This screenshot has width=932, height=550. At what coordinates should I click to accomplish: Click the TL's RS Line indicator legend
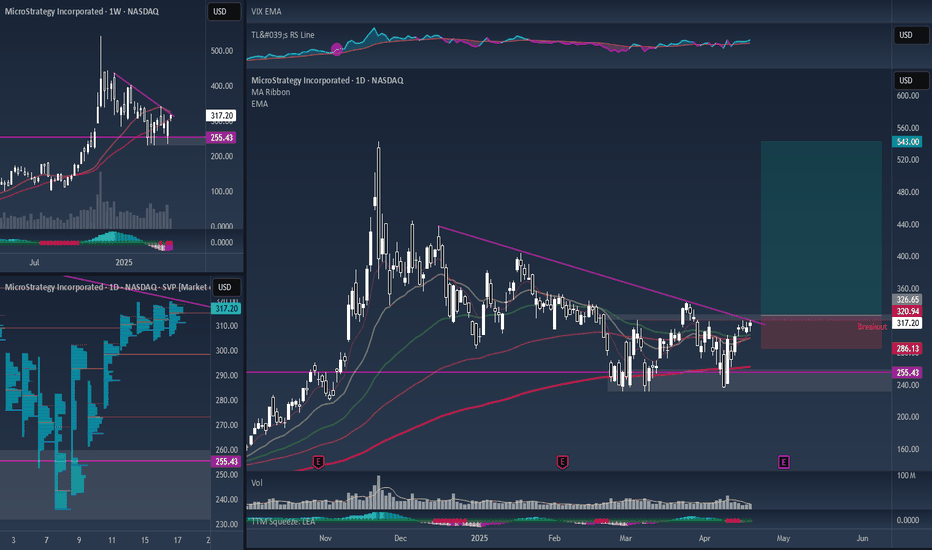tap(283, 35)
